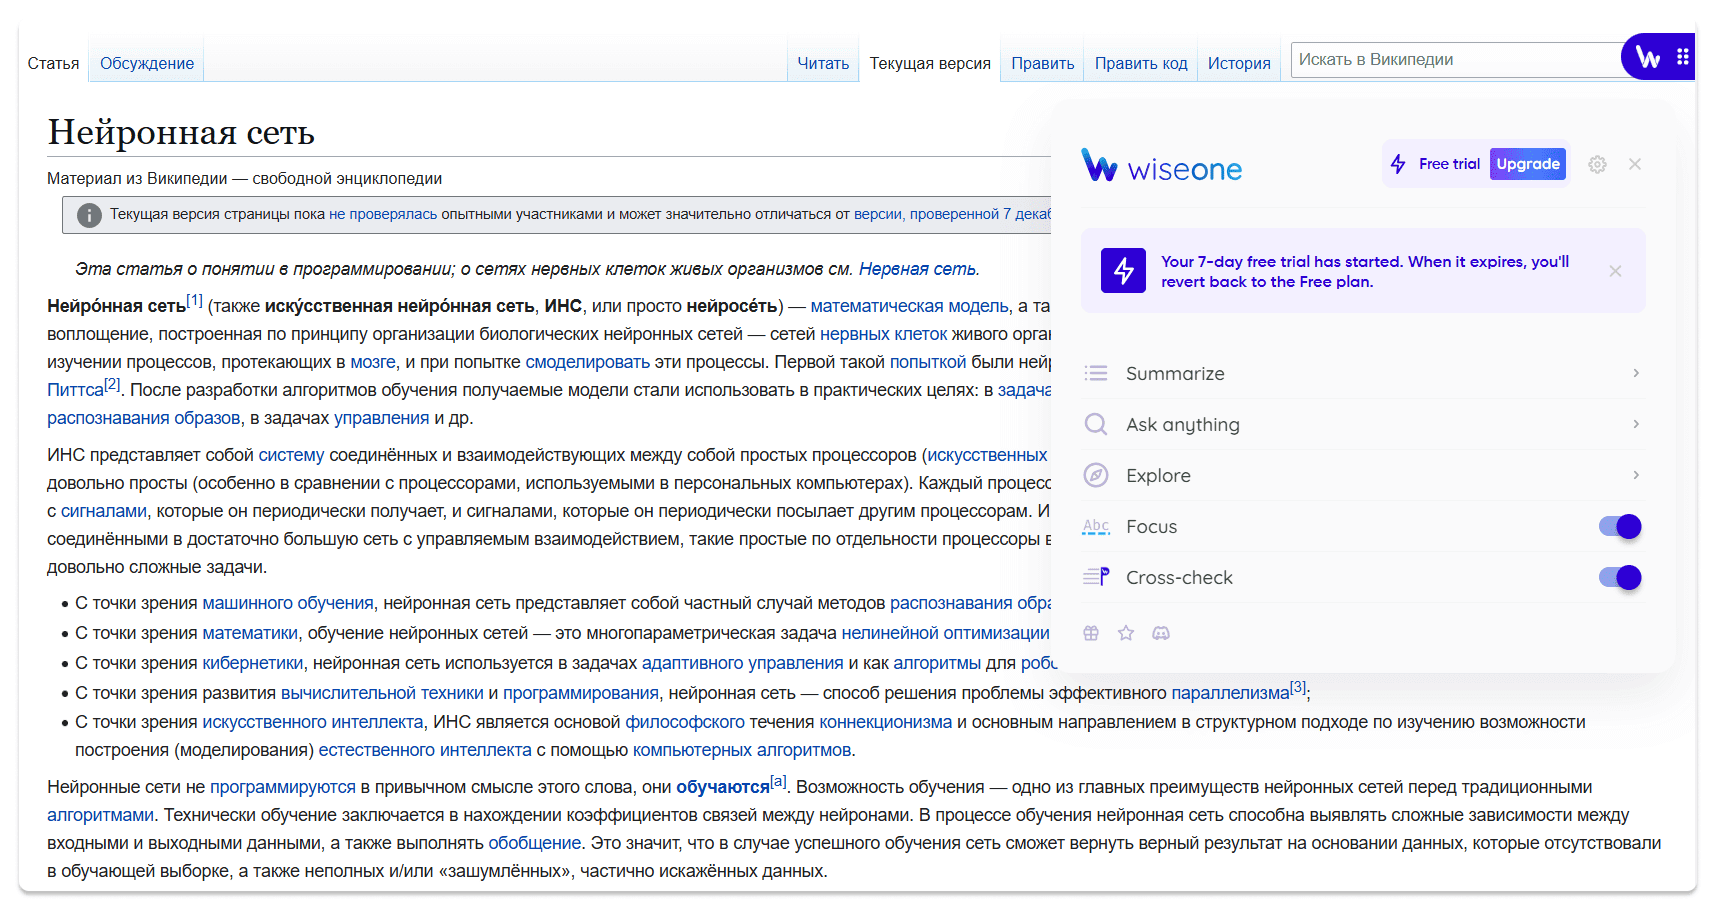Follow the компьютерных алгоритмов link
This screenshot has width=1716, height=908.
(742, 750)
